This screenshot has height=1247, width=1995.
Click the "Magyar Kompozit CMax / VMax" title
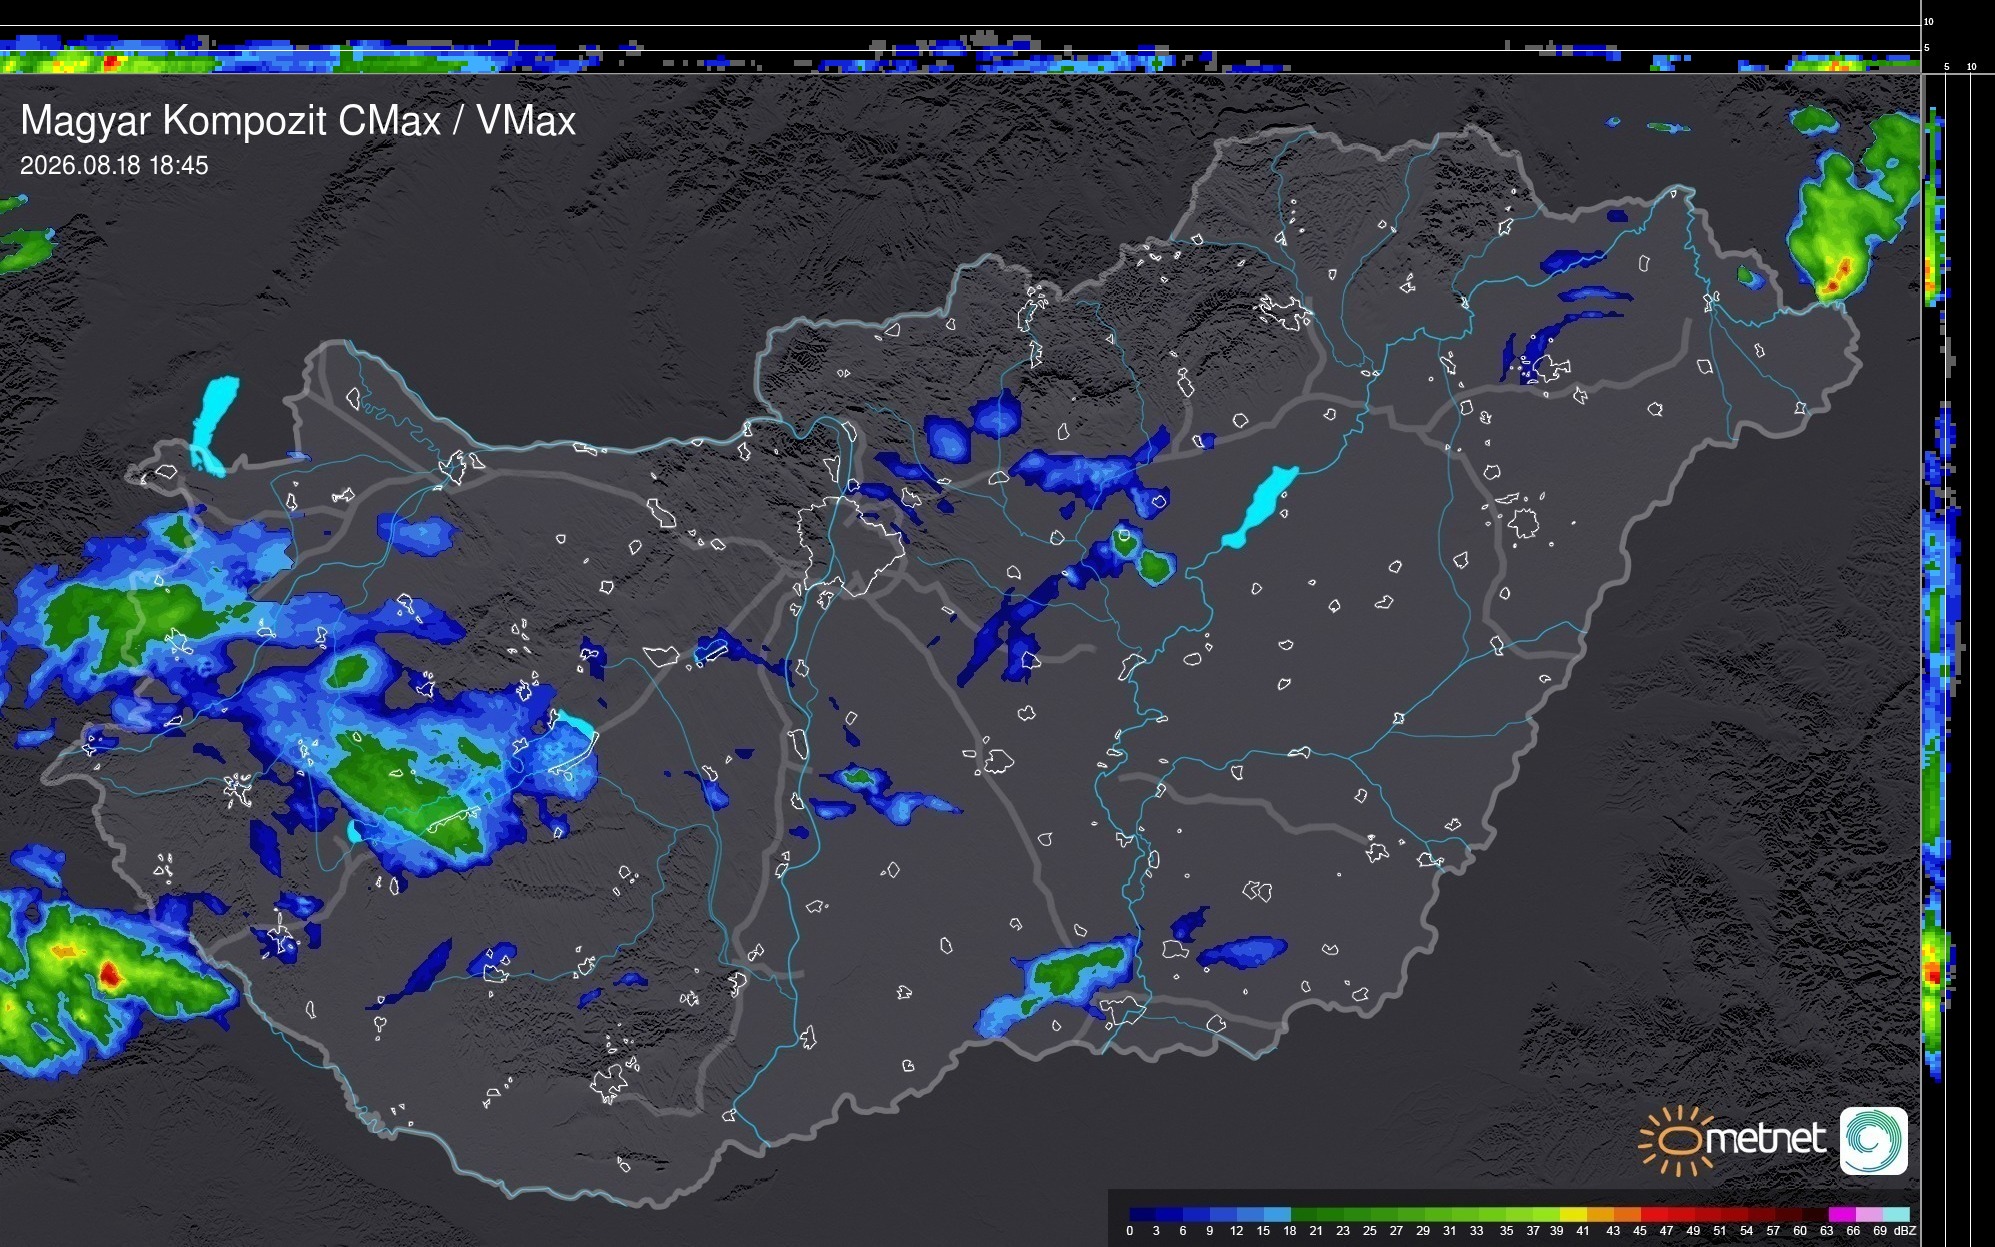point(298,121)
